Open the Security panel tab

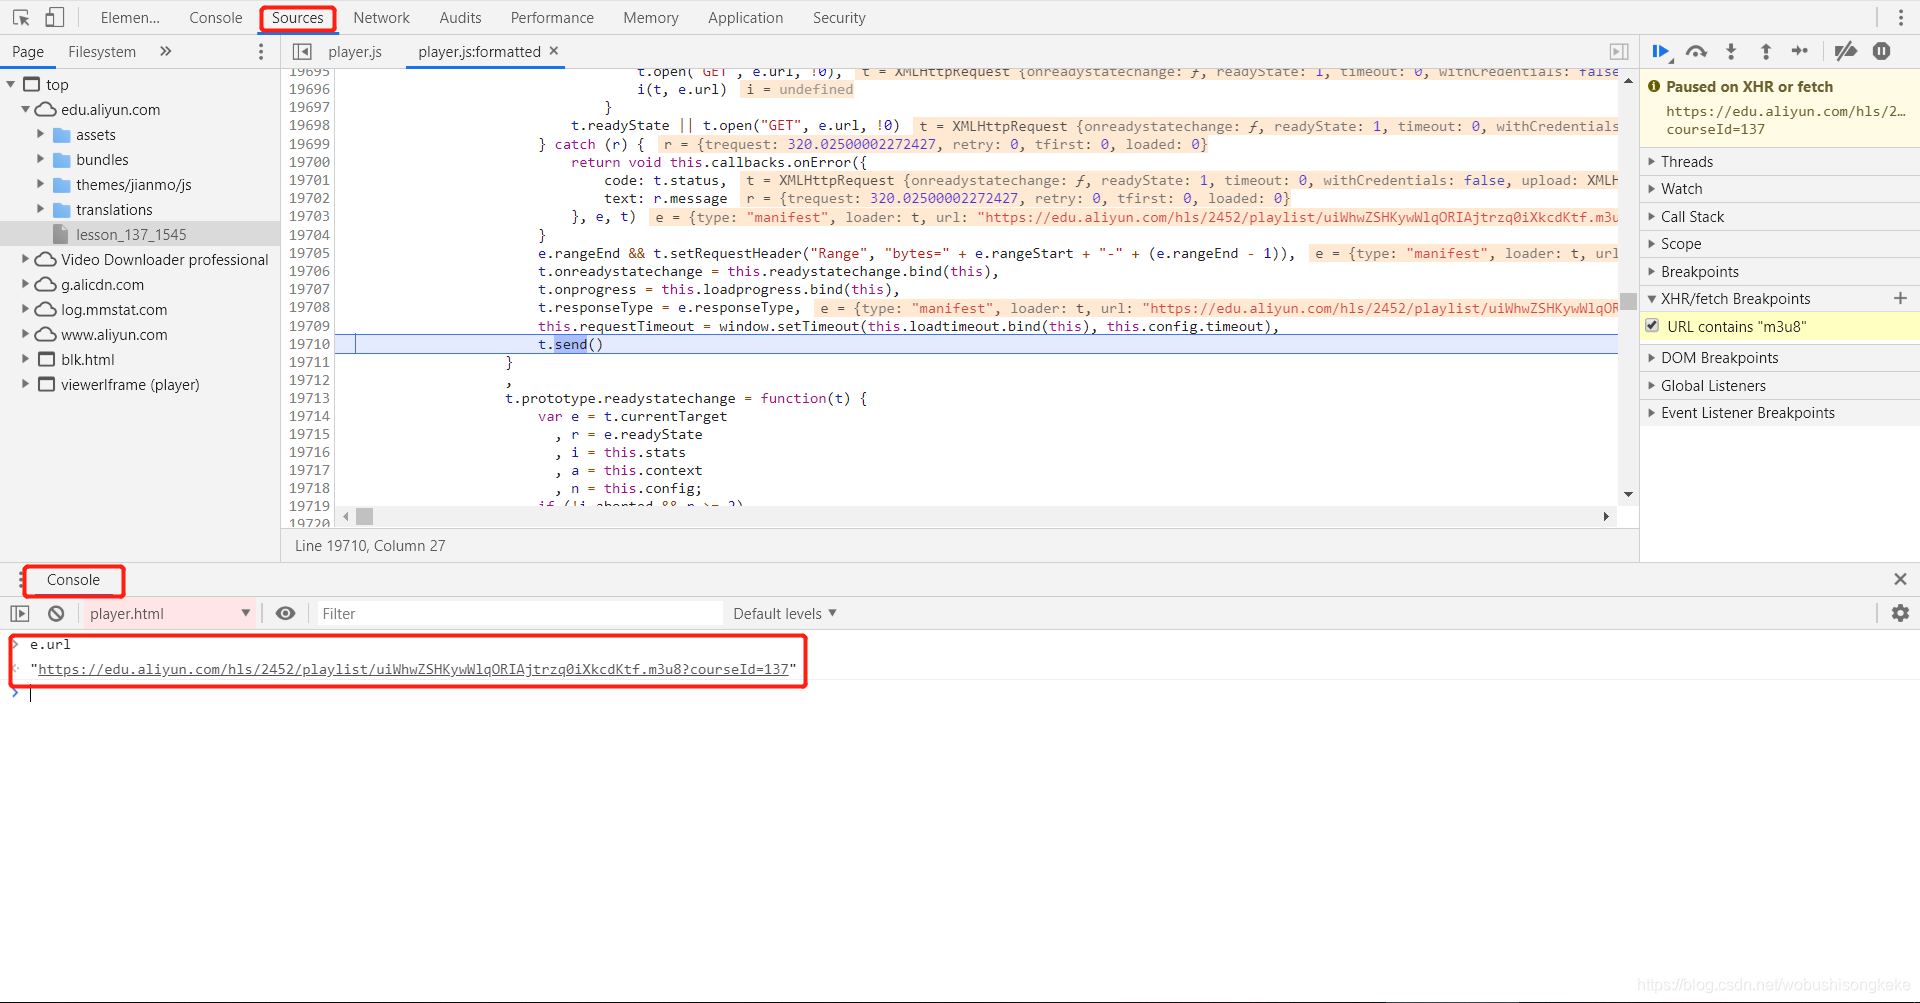[839, 18]
